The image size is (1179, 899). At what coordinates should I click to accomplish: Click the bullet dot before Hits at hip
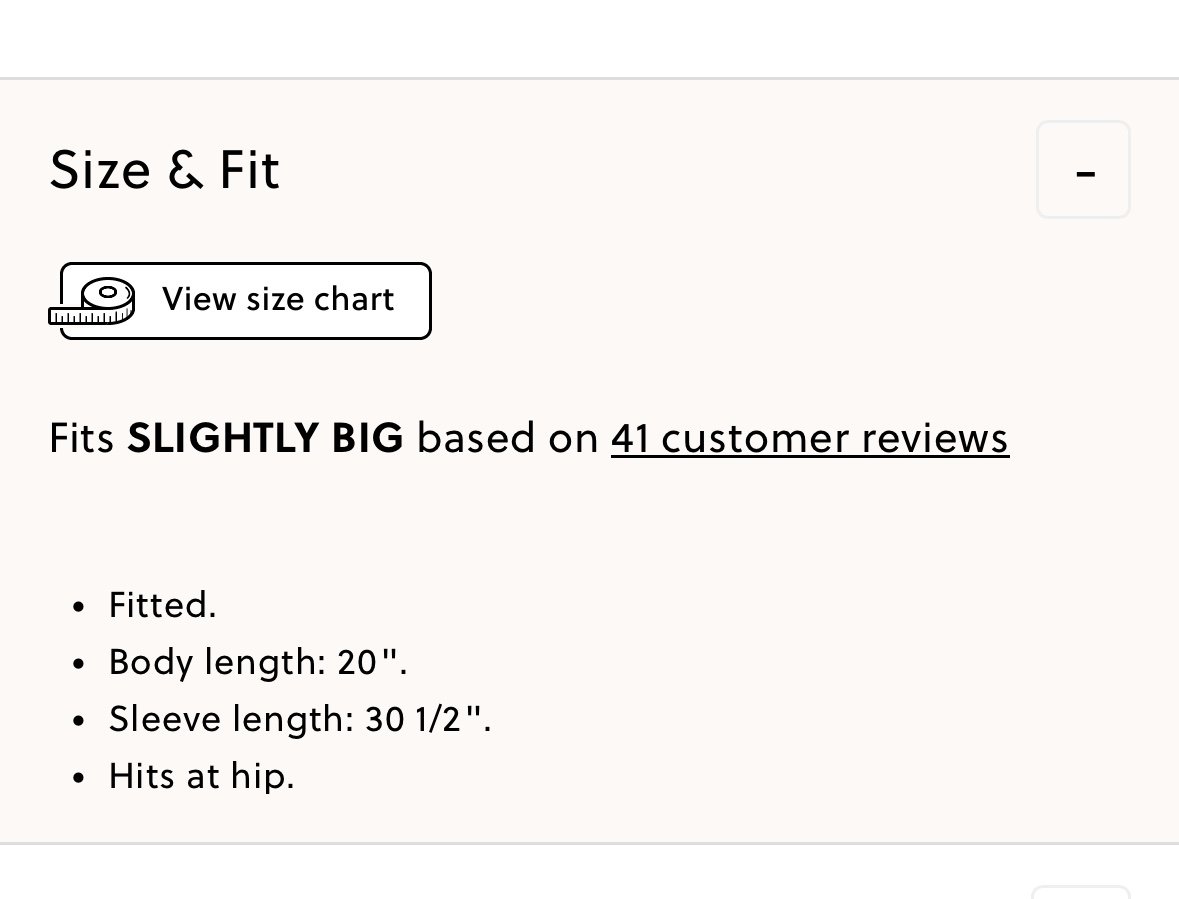[x=79, y=778]
